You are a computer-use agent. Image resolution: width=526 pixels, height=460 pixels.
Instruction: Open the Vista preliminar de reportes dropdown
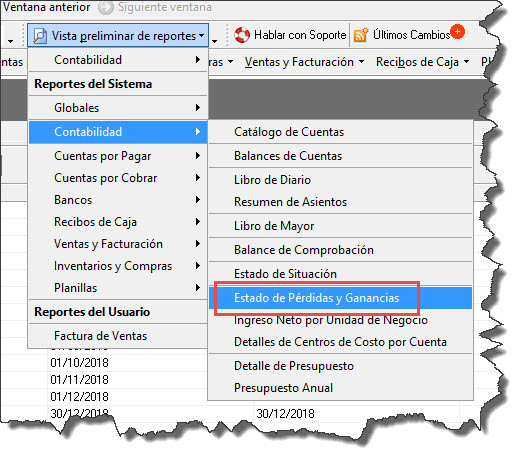[118, 35]
